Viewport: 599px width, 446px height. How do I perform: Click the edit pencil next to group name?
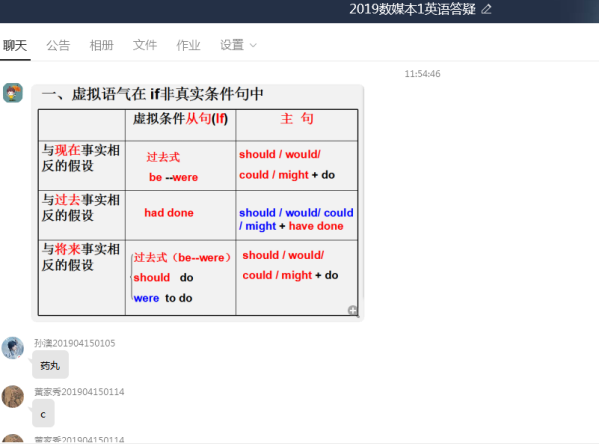pyautogui.click(x=486, y=9)
